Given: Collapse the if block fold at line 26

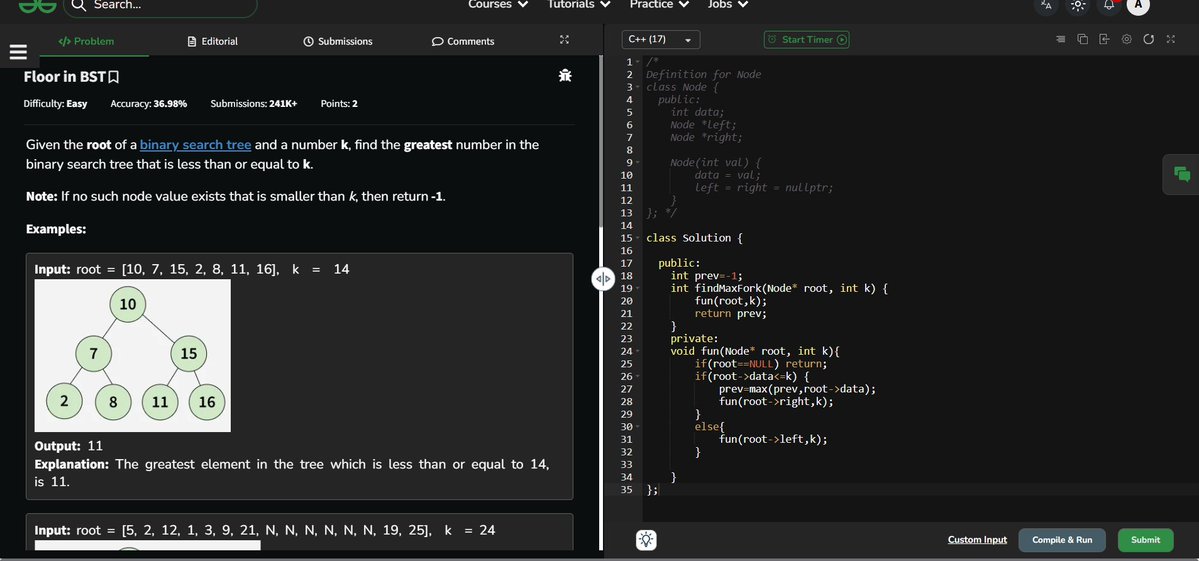Looking at the screenshot, I should pos(638,376).
